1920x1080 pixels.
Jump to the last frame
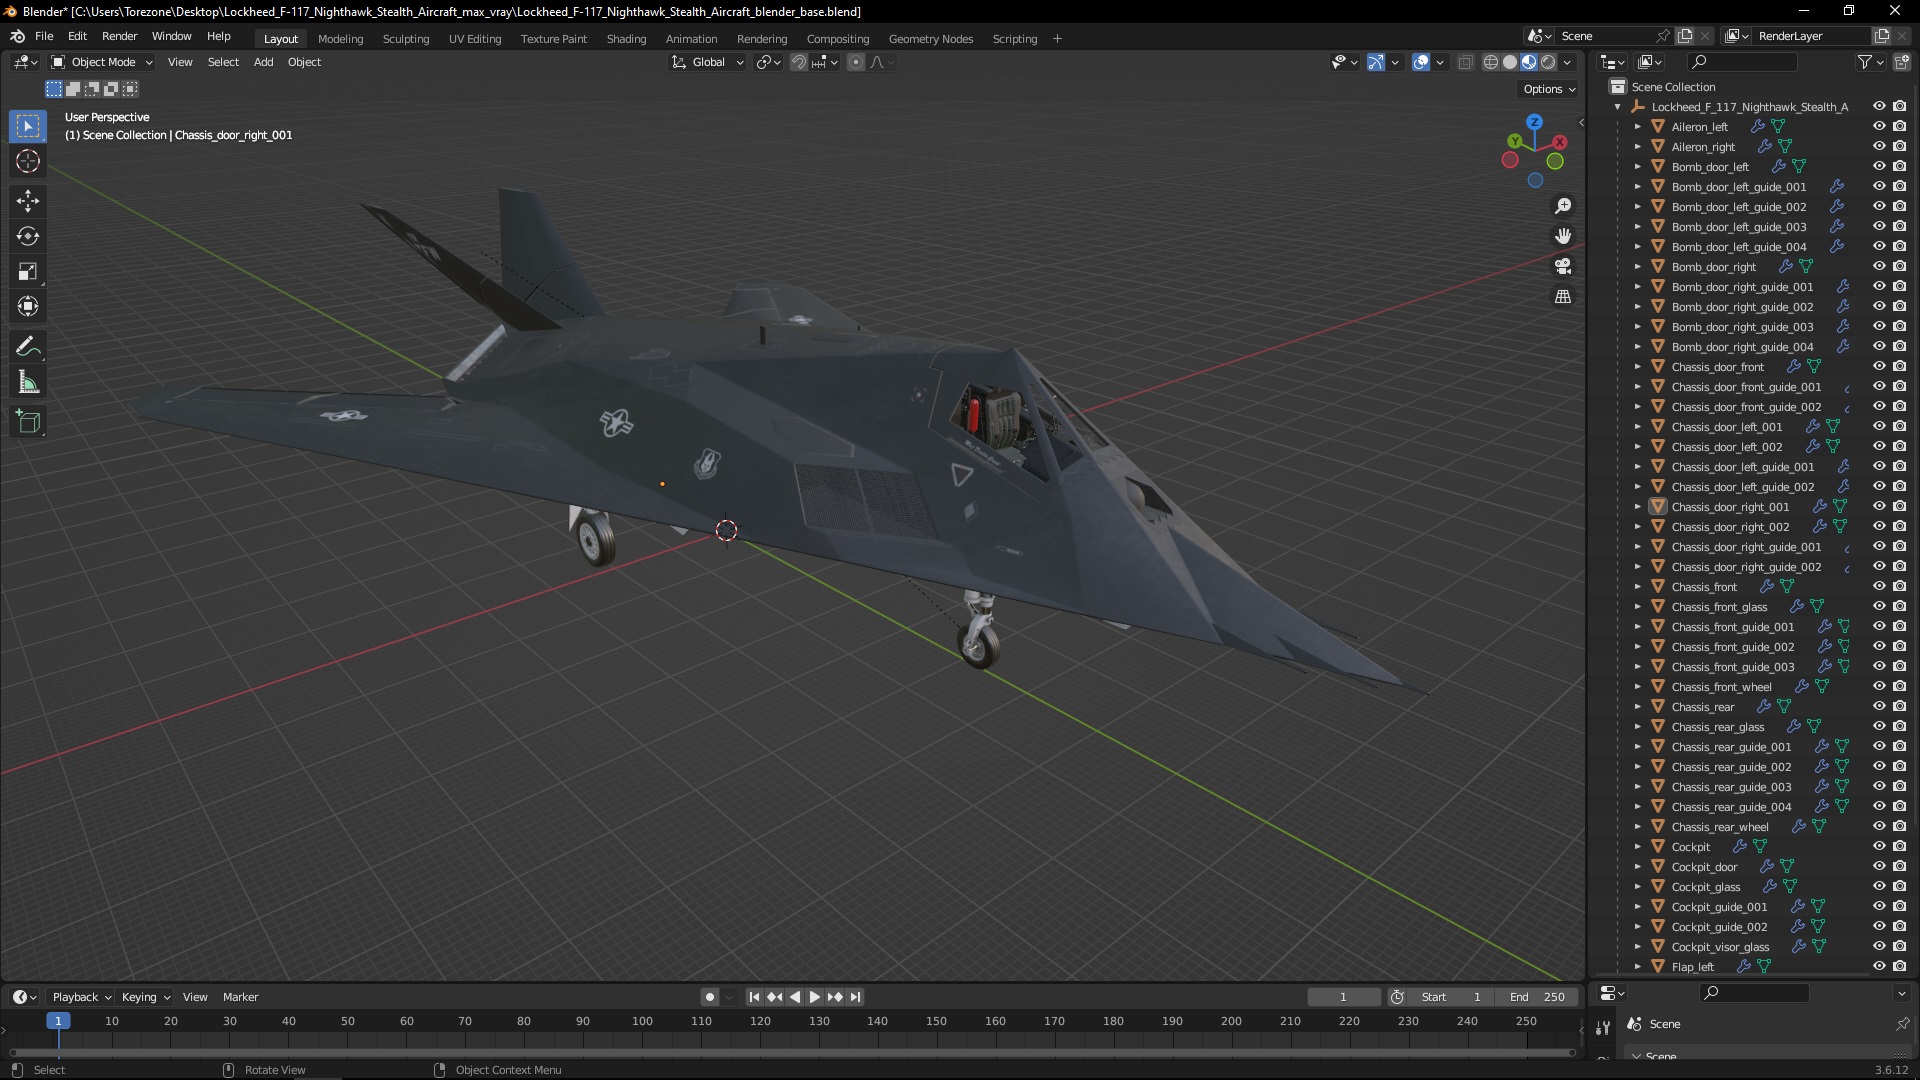click(x=855, y=997)
